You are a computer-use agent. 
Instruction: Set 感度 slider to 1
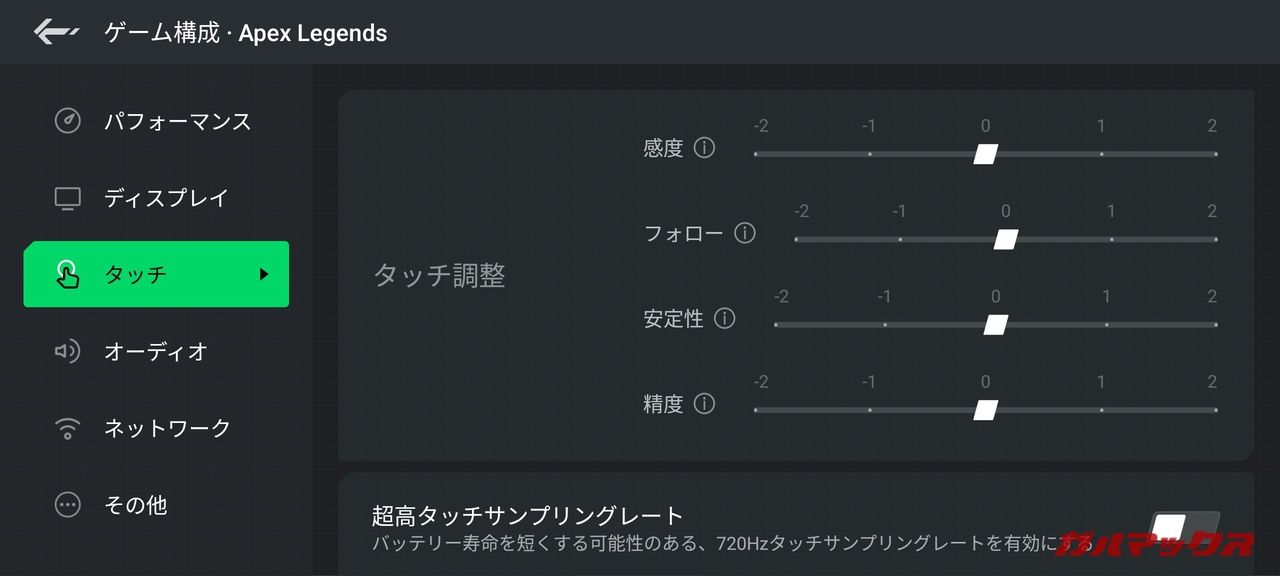click(1101, 154)
